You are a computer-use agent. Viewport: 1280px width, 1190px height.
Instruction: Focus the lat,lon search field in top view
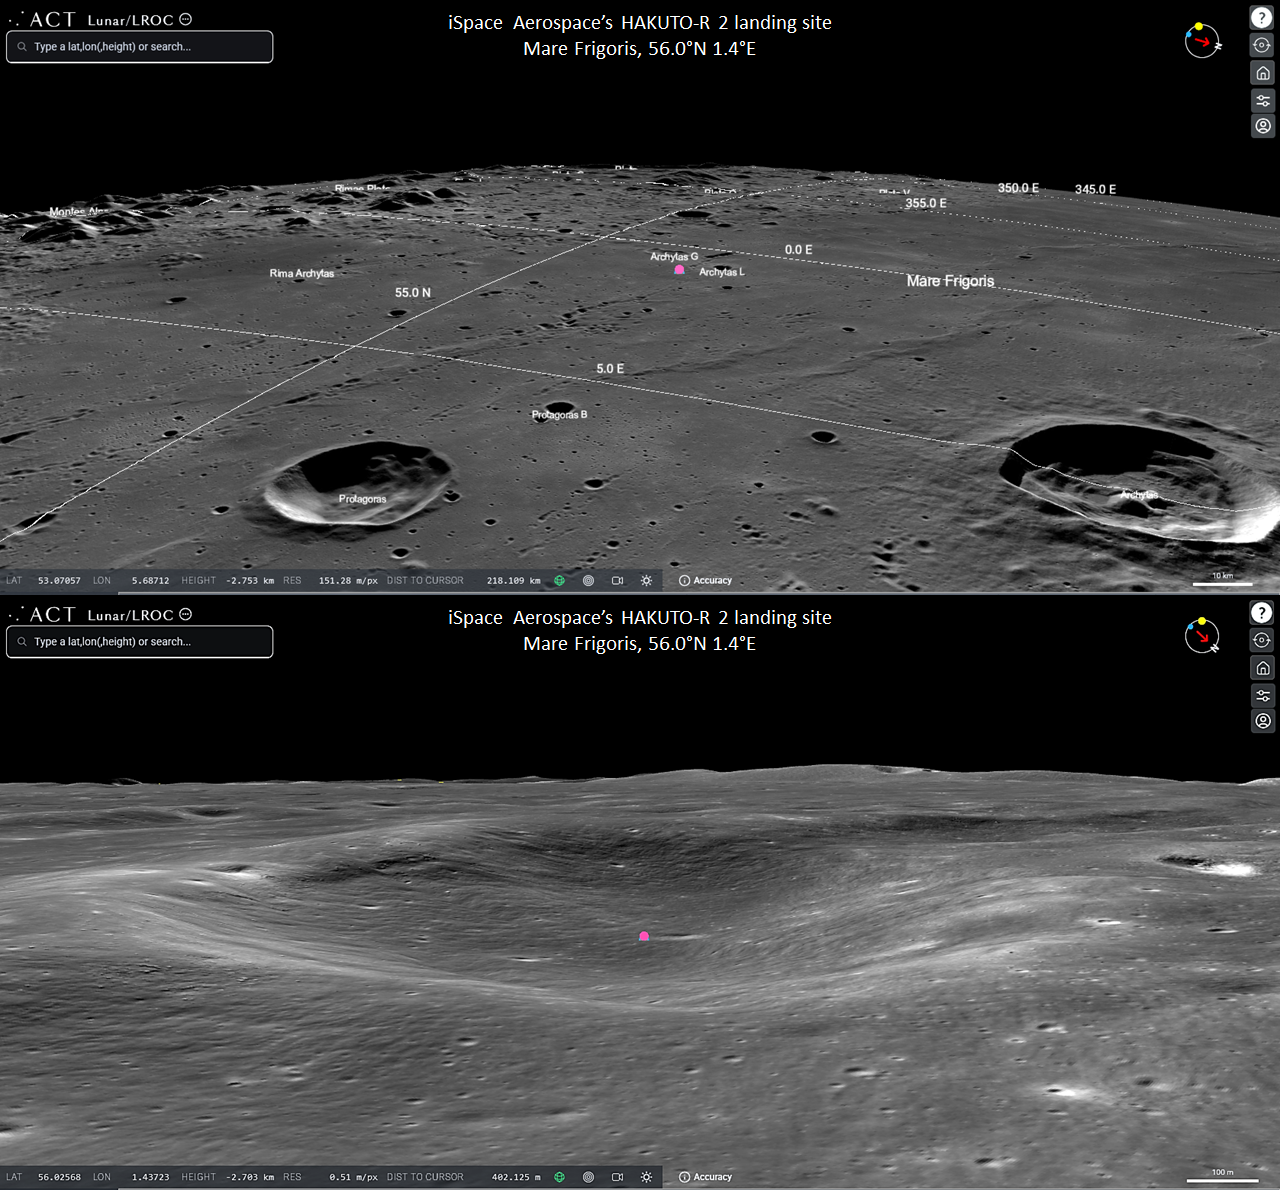pos(140,47)
